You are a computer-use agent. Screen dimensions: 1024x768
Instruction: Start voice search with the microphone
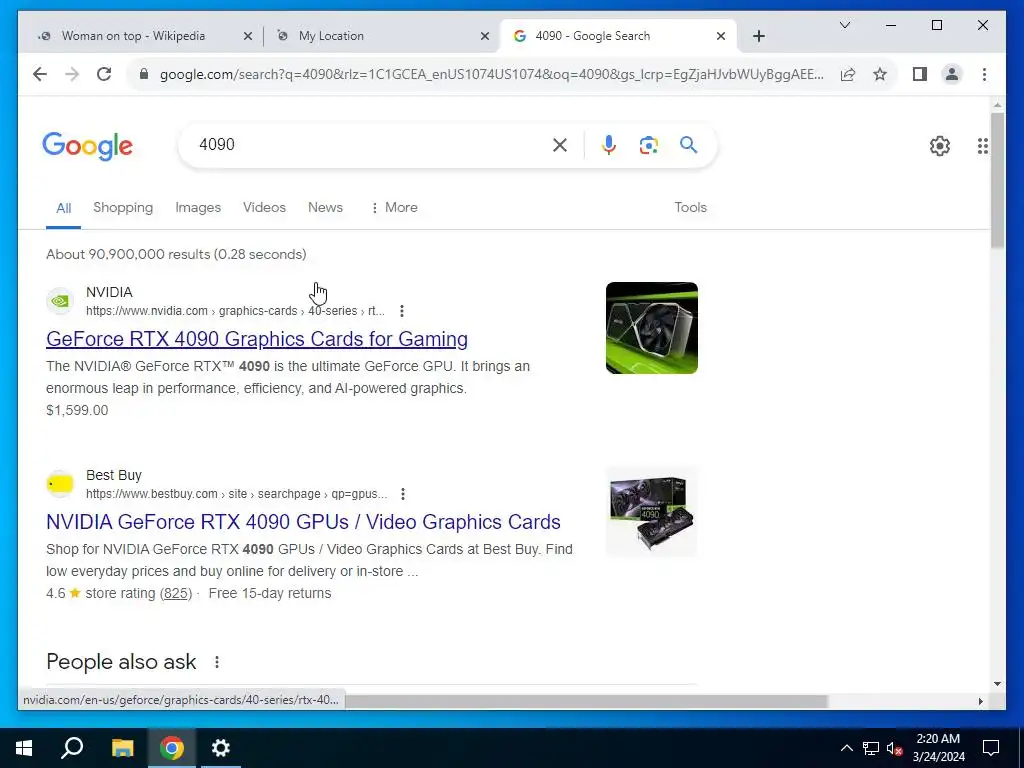(x=609, y=145)
